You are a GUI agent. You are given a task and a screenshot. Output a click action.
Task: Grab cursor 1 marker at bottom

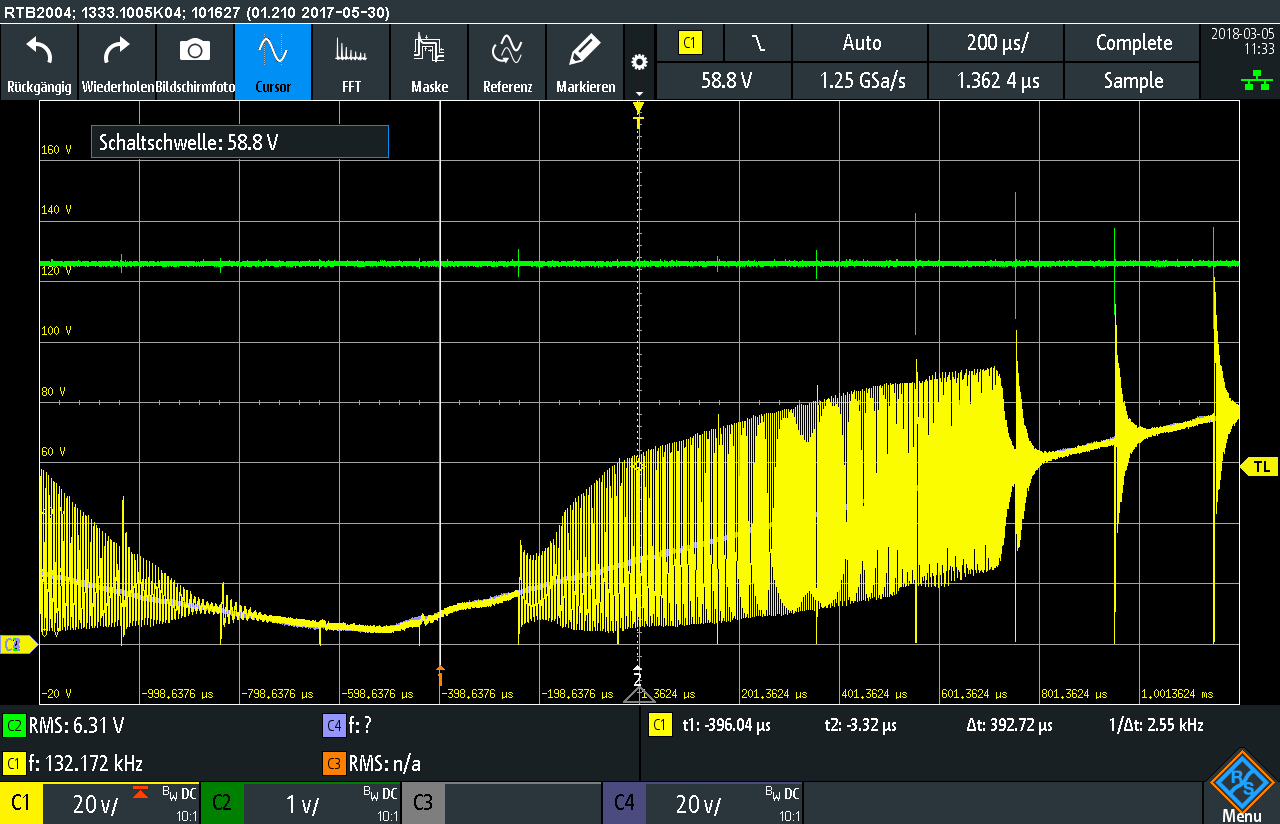pos(440,676)
